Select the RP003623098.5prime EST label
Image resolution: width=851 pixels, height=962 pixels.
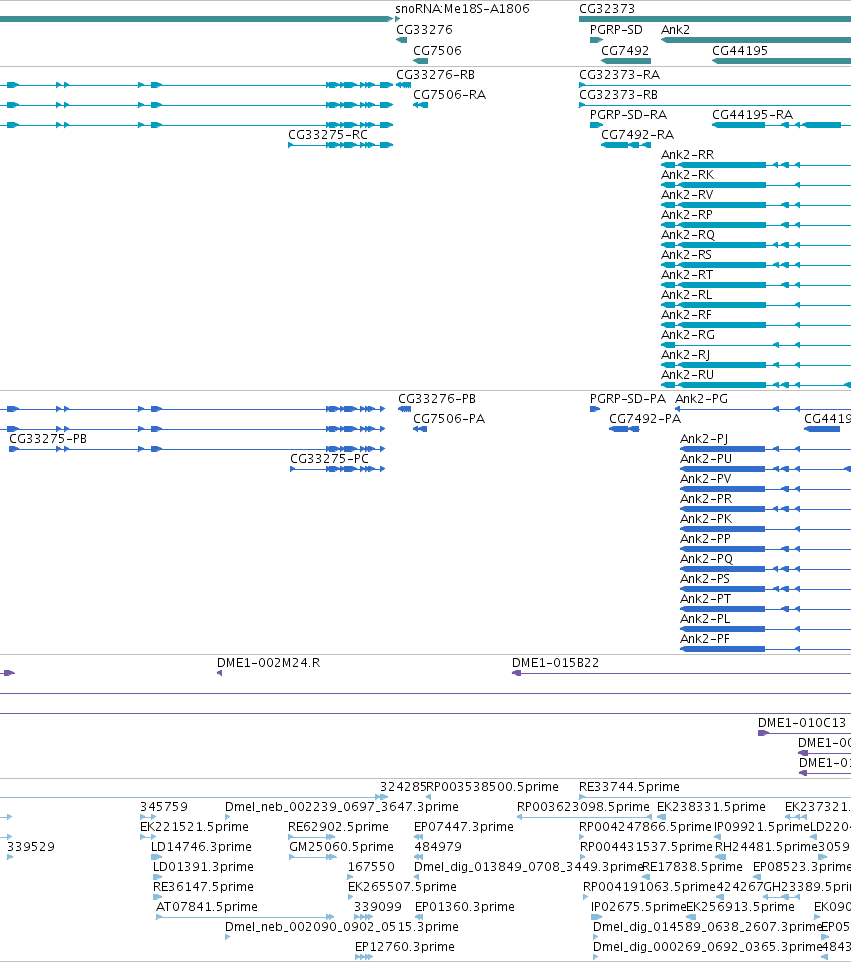pos(583,807)
